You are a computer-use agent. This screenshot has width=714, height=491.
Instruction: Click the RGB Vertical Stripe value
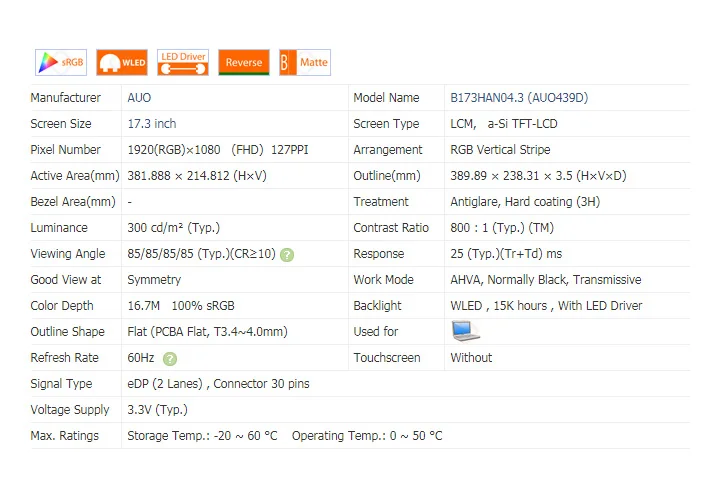click(x=500, y=150)
